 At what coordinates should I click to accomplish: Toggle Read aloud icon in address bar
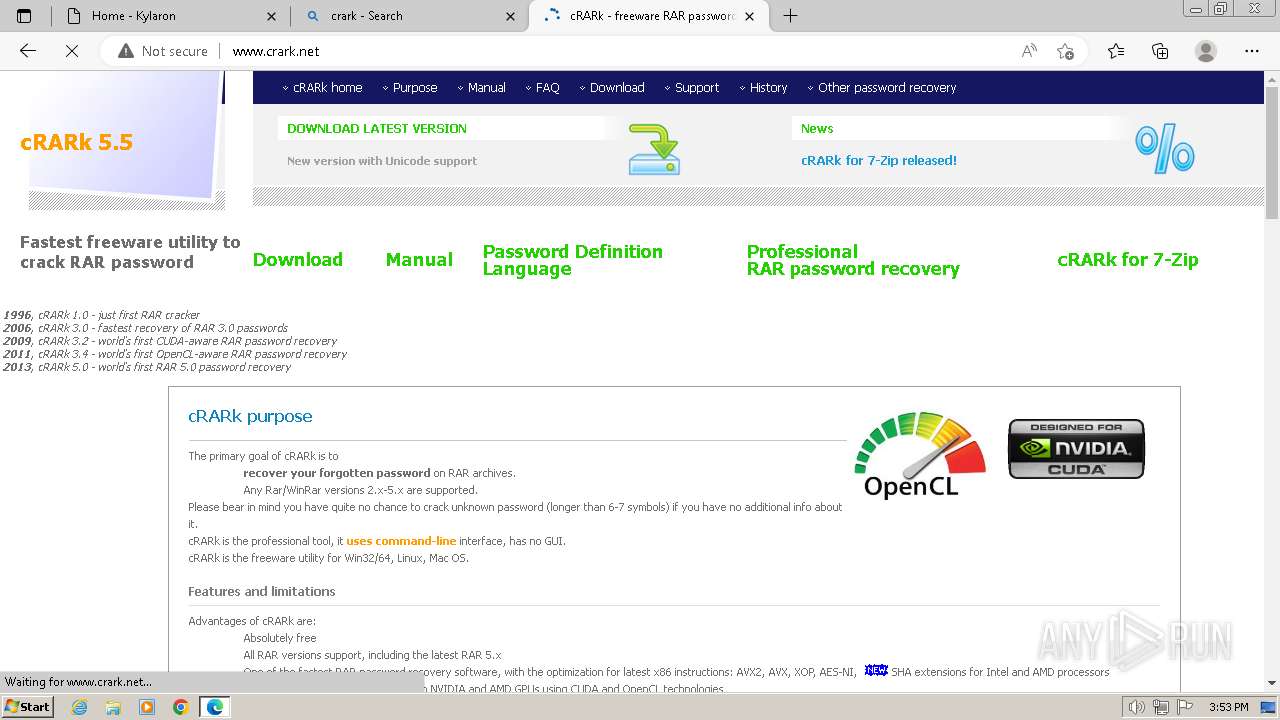point(1029,51)
